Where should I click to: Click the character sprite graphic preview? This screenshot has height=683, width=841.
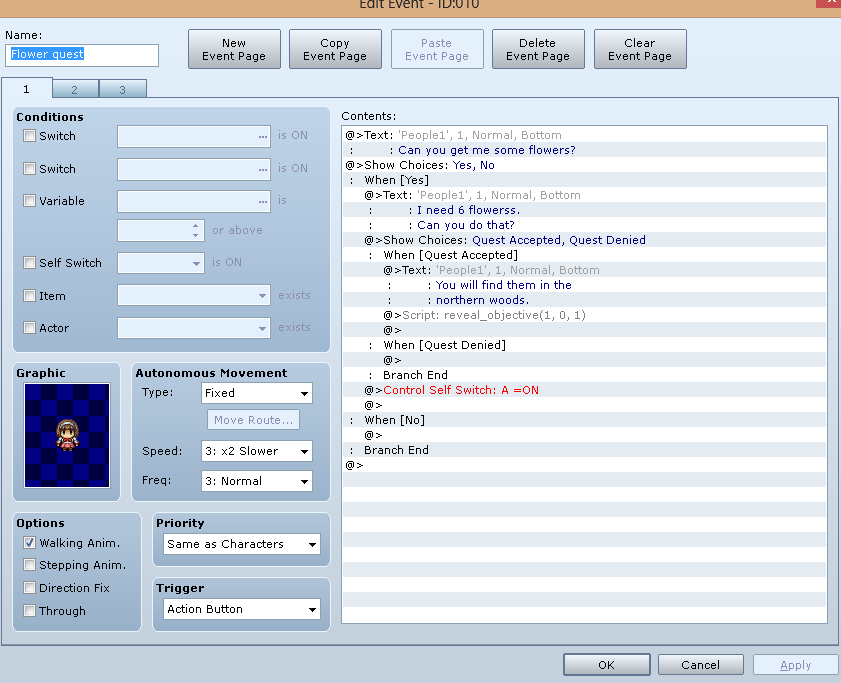point(67,435)
